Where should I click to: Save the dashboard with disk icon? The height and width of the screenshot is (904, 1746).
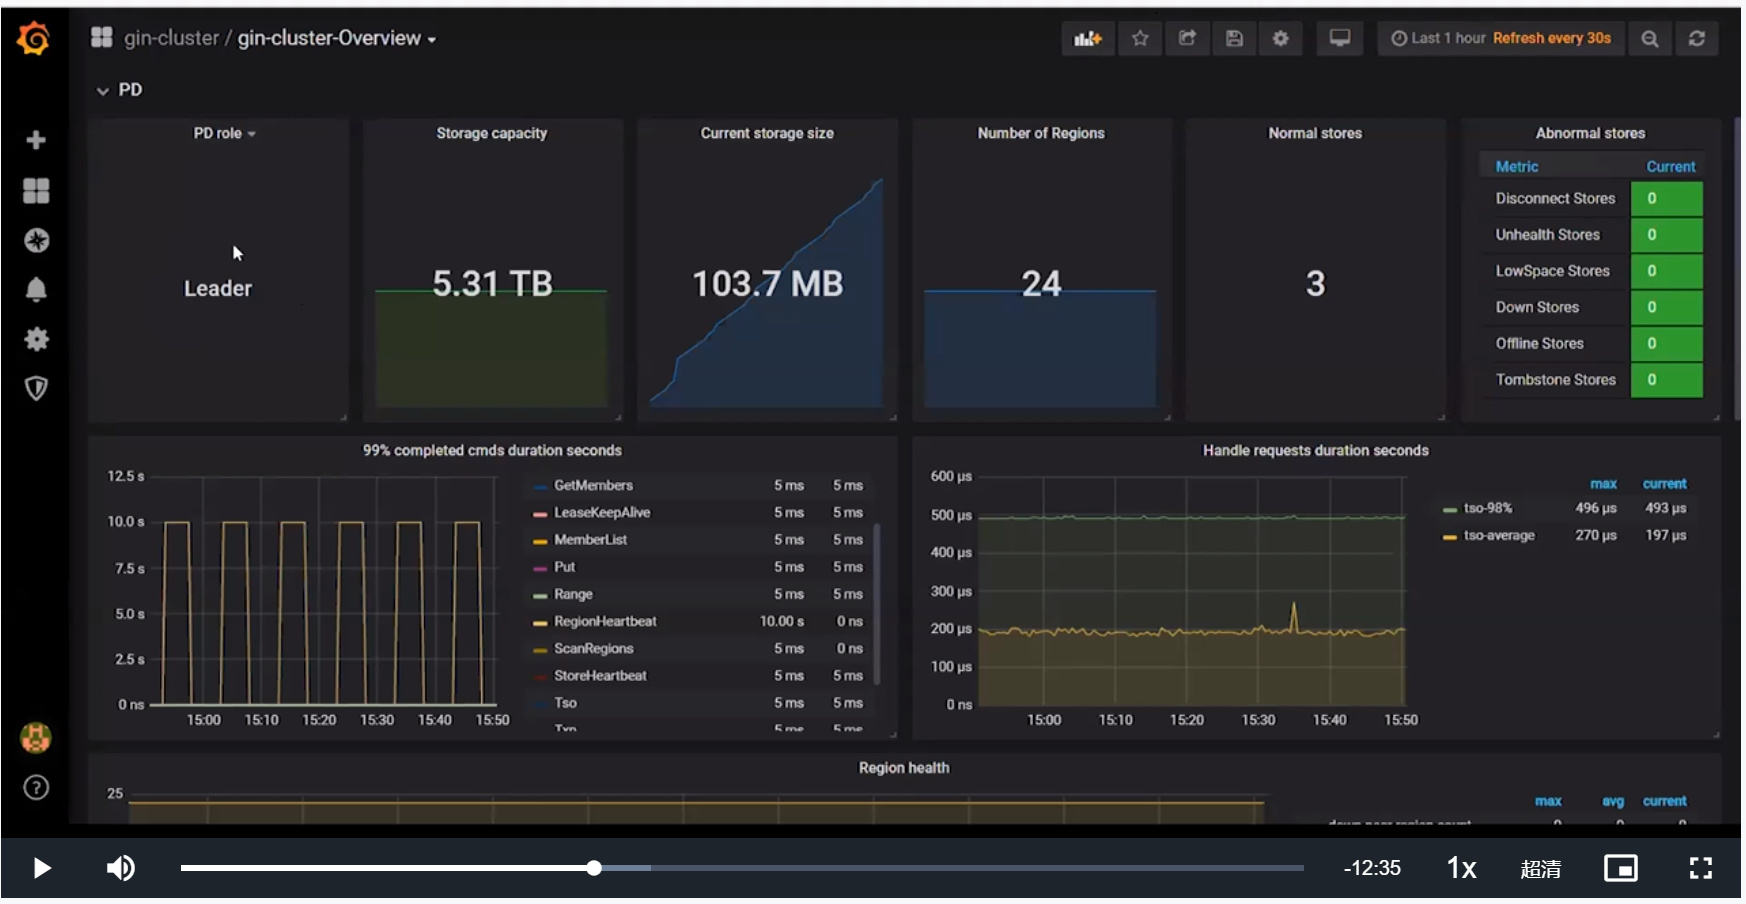pyautogui.click(x=1234, y=39)
